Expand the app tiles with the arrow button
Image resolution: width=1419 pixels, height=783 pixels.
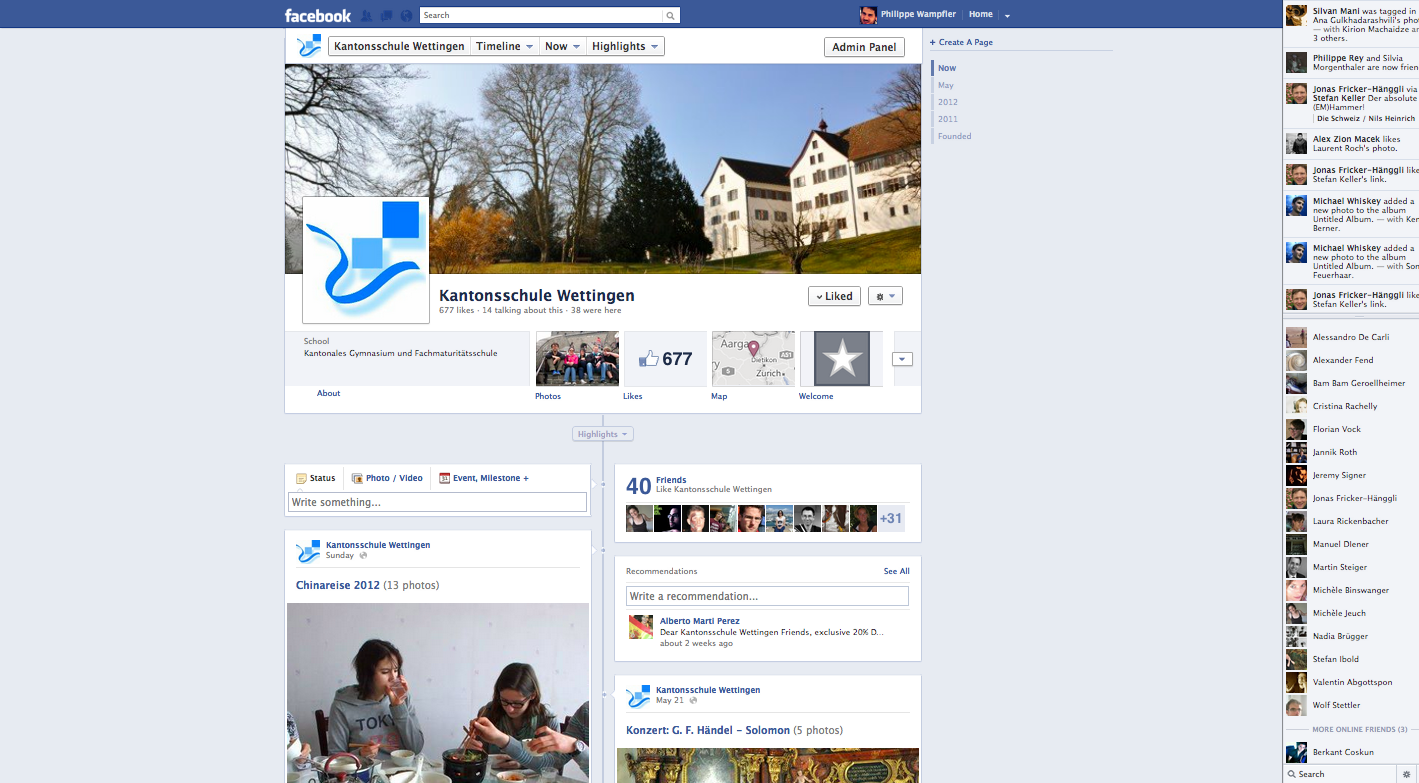click(x=902, y=359)
